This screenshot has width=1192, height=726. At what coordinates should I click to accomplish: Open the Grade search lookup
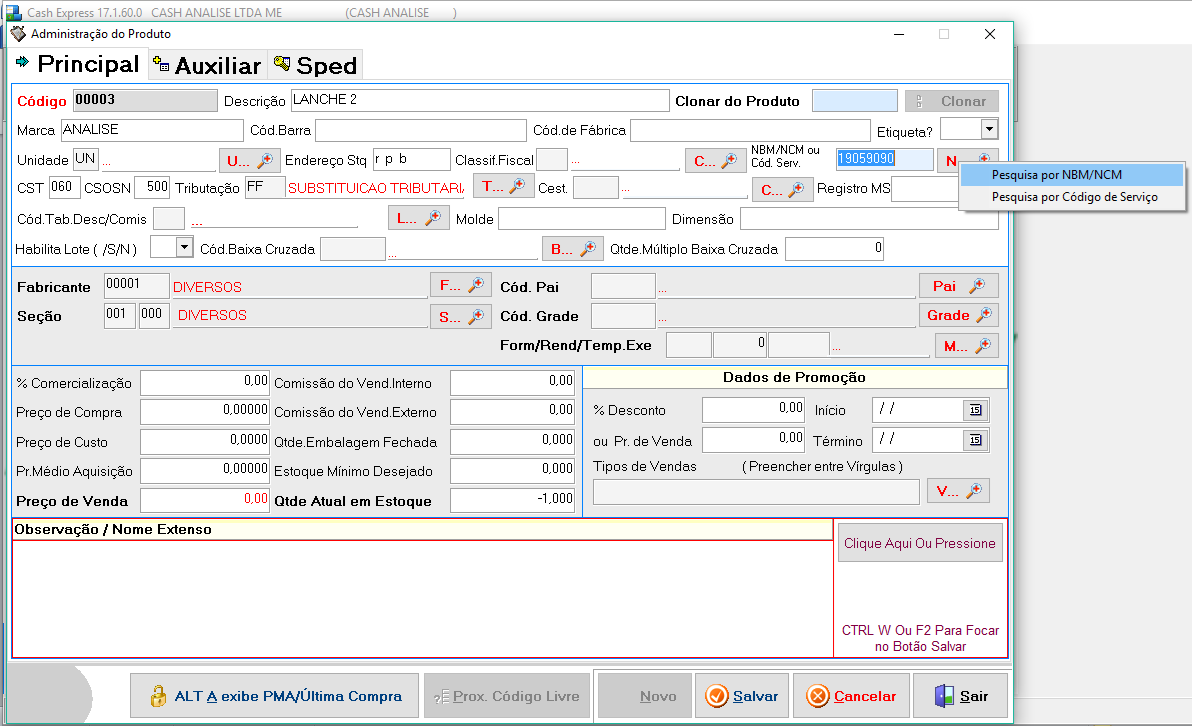click(x=958, y=316)
